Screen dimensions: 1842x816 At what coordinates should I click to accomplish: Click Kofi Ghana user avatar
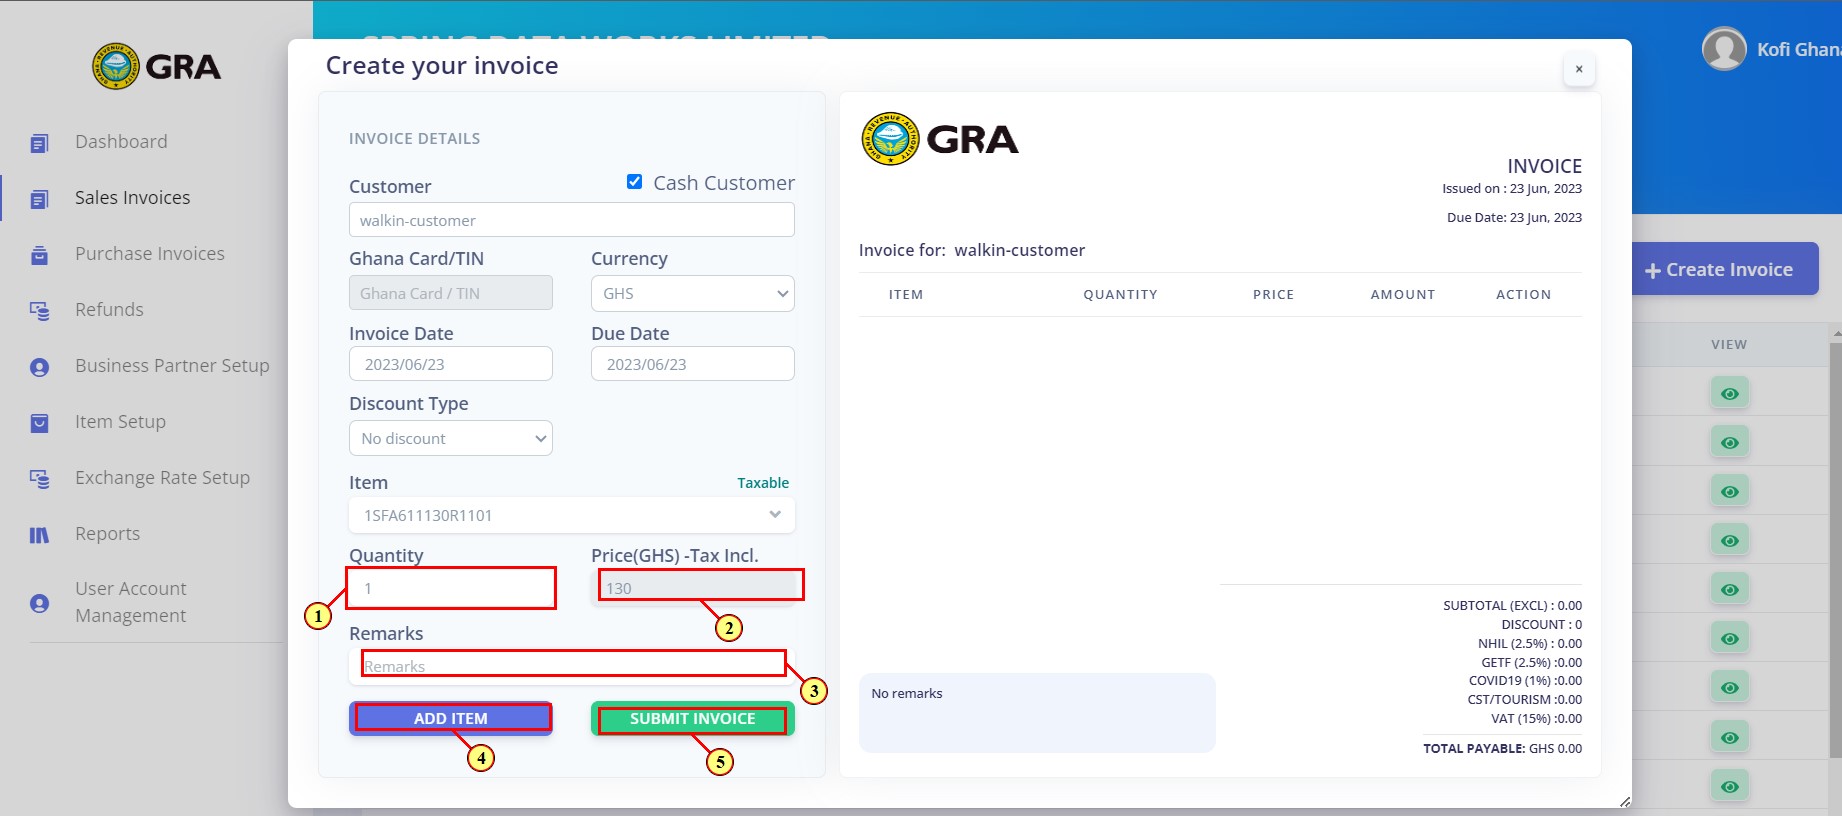click(1724, 49)
